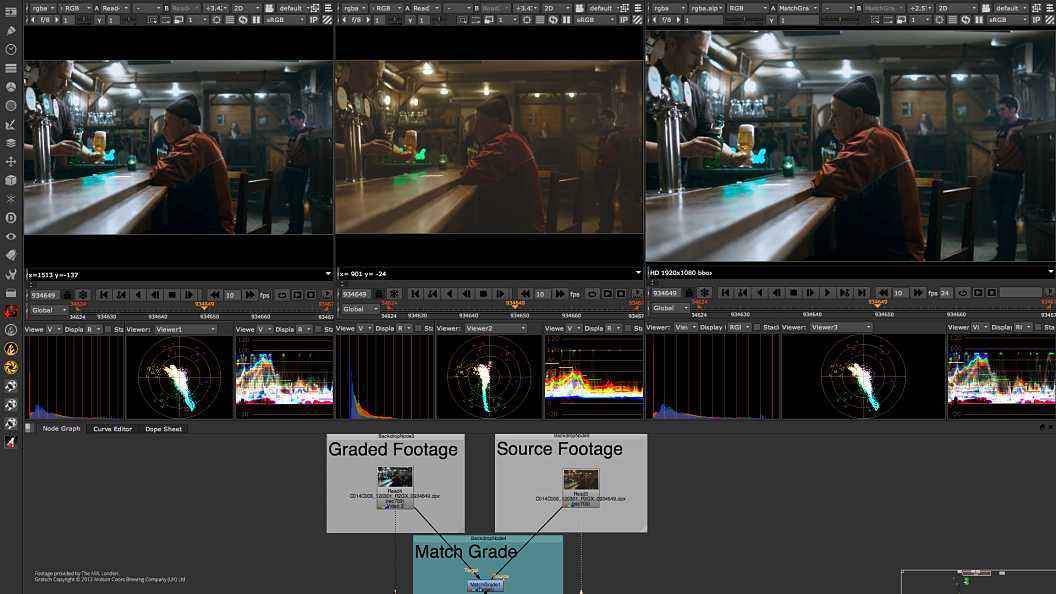Click Viewer1 region of interest icon
This screenshot has height=594, width=1056.
[315, 8]
